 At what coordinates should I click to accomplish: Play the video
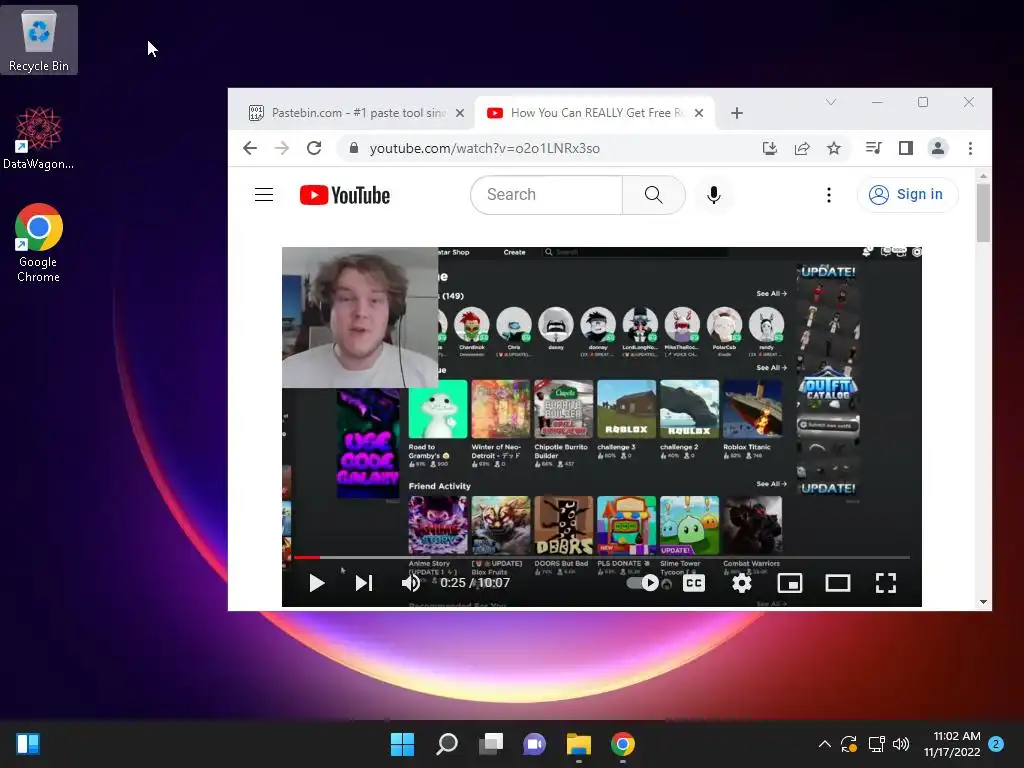316,583
